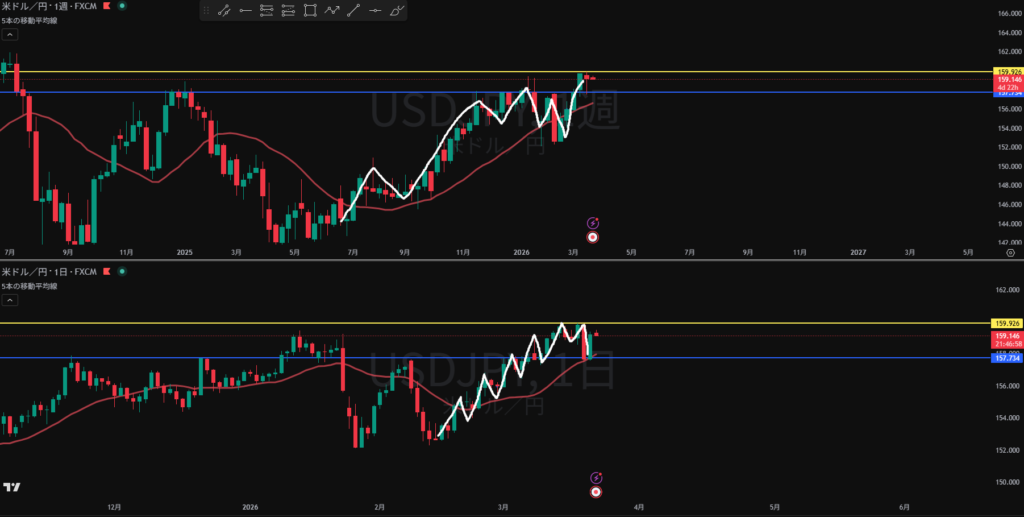The height and width of the screenshot is (517, 1024).
Task: Click the yellow 159.926 price label on weekly chart
Action: tap(1005, 72)
